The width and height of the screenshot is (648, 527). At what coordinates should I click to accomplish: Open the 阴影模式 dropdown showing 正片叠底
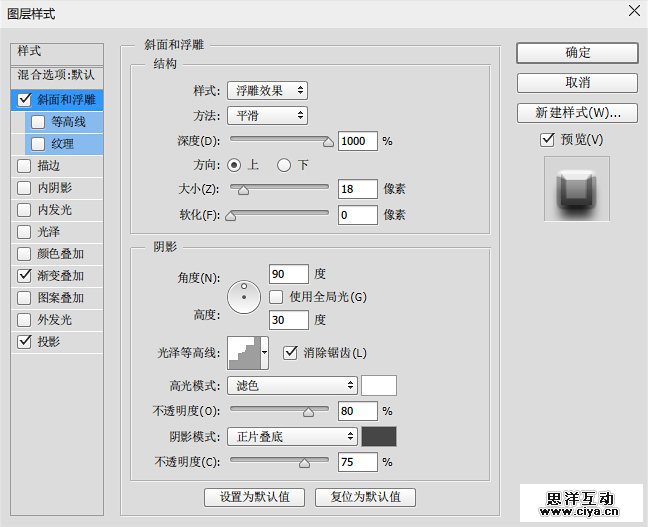[x=292, y=436]
